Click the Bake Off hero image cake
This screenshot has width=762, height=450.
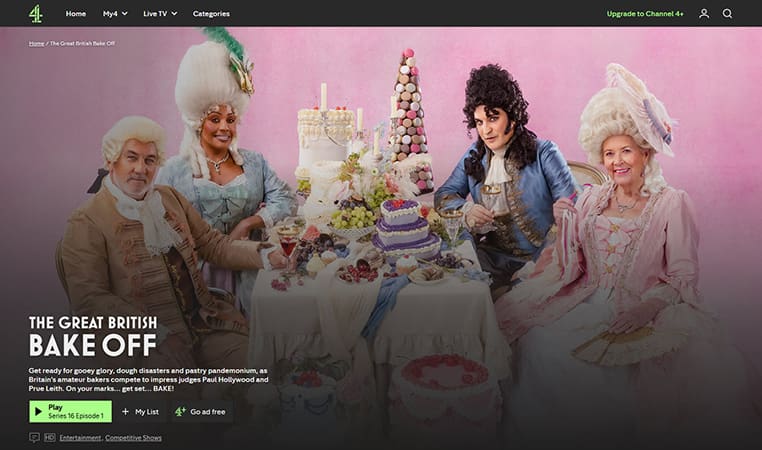pyautogui.click(x=407, y=229)
